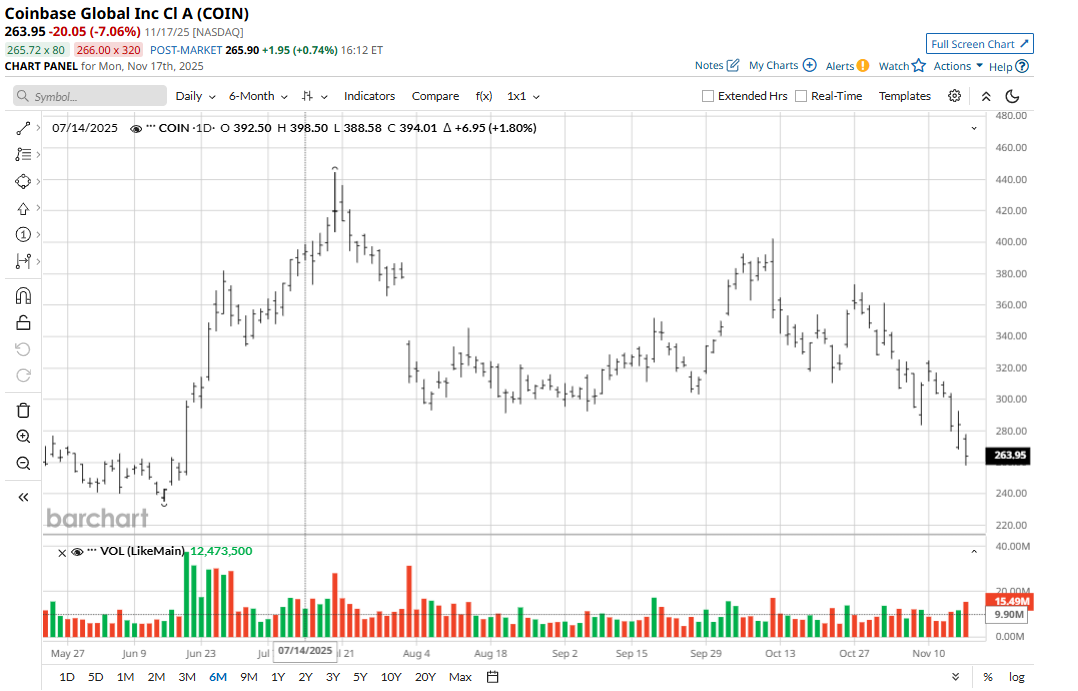Delete drawings with the trash icon
Screen dimensions: 1078x691
tap(23, 410)
